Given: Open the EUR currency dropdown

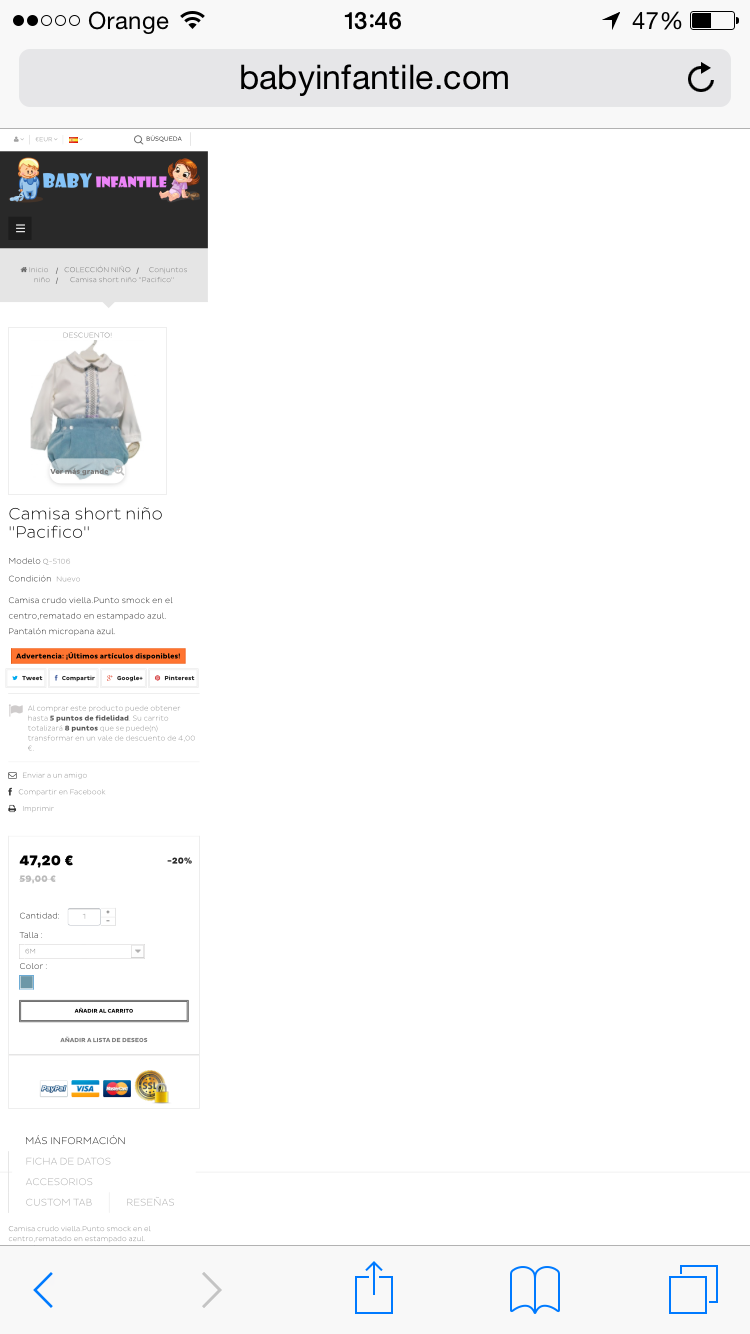Looking at the screenshot, I should pyautogui.click(x=46, y=140).
